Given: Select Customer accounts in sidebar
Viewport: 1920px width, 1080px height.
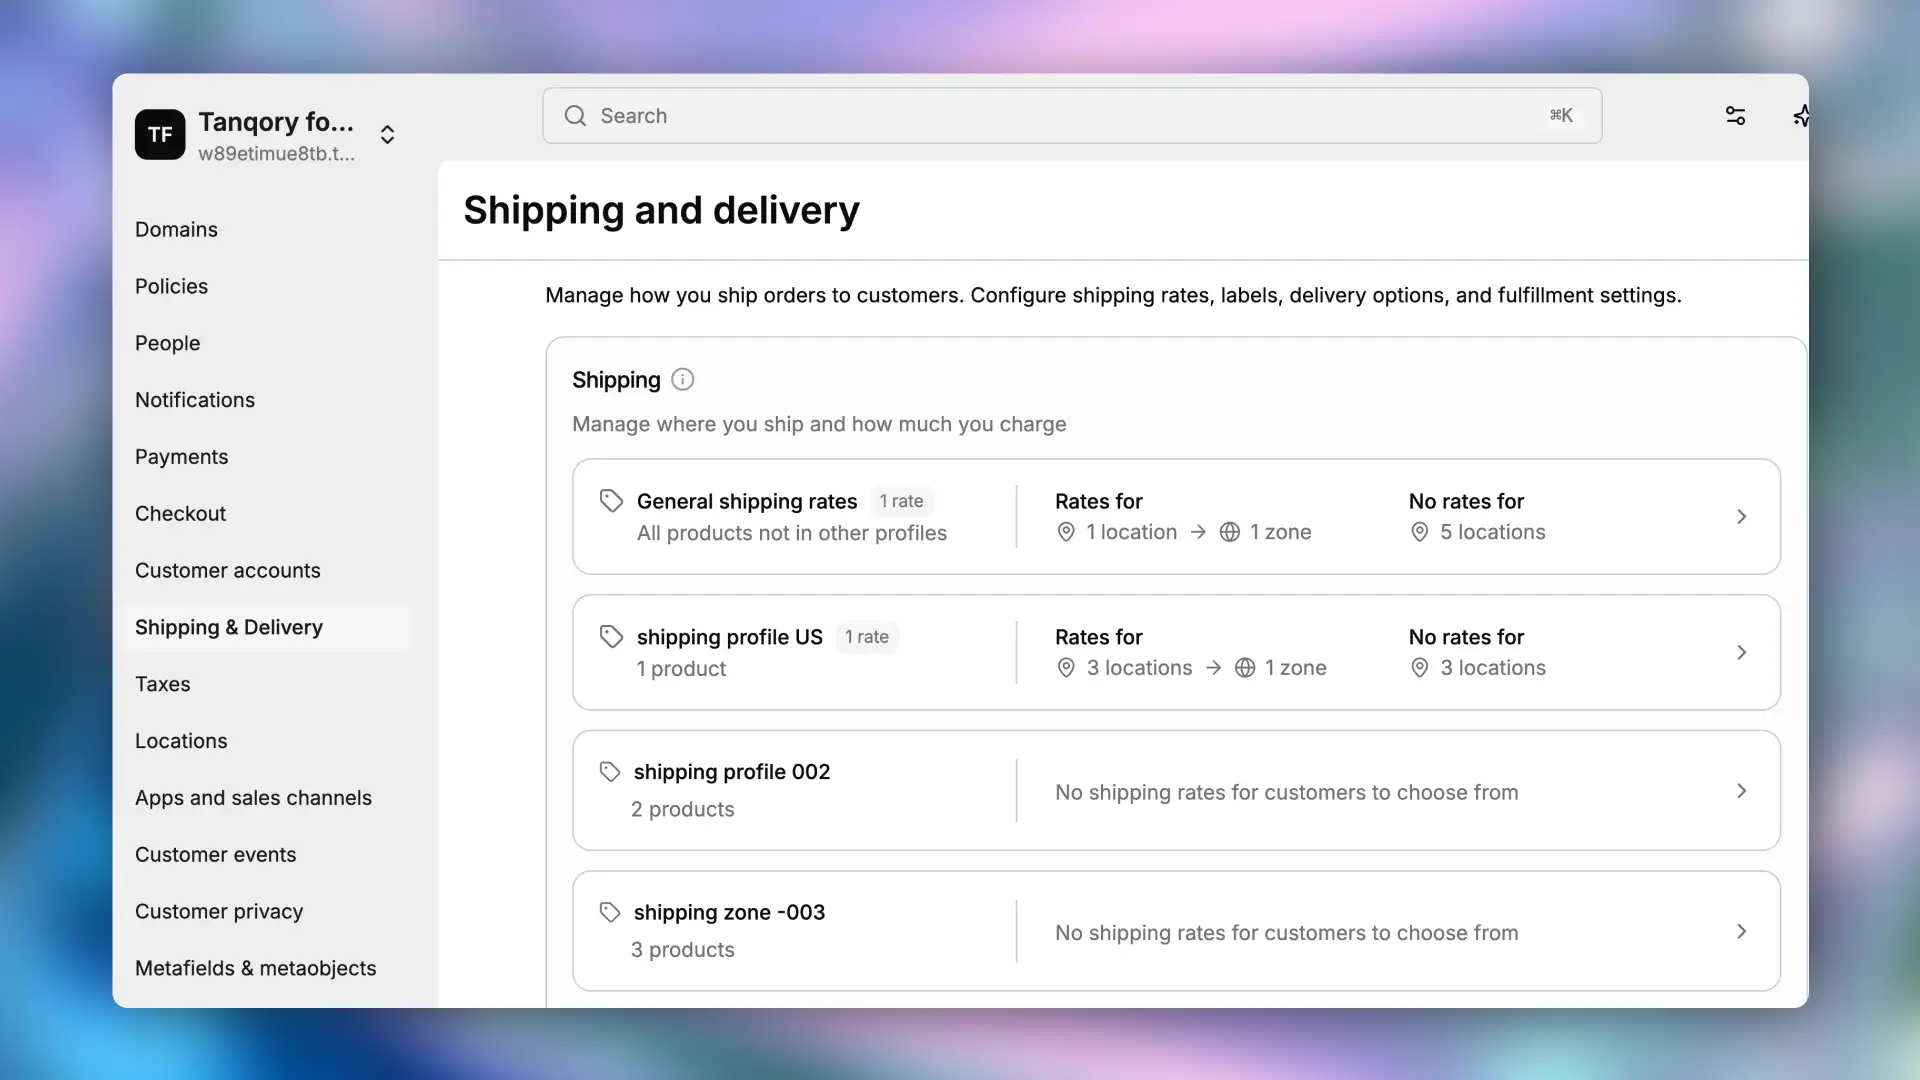Looking at the screenshot, I should pos(227,571).
